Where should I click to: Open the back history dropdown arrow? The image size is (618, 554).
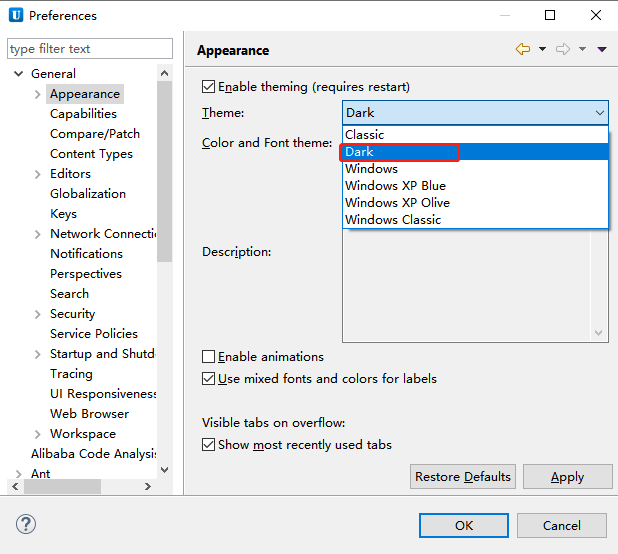tap(542, 49)
